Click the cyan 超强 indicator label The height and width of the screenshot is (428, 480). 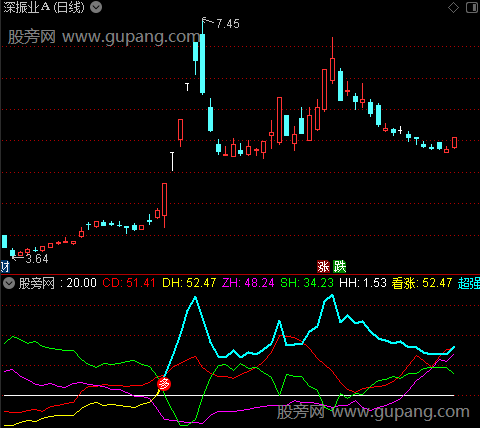click(x=469, y=283)
